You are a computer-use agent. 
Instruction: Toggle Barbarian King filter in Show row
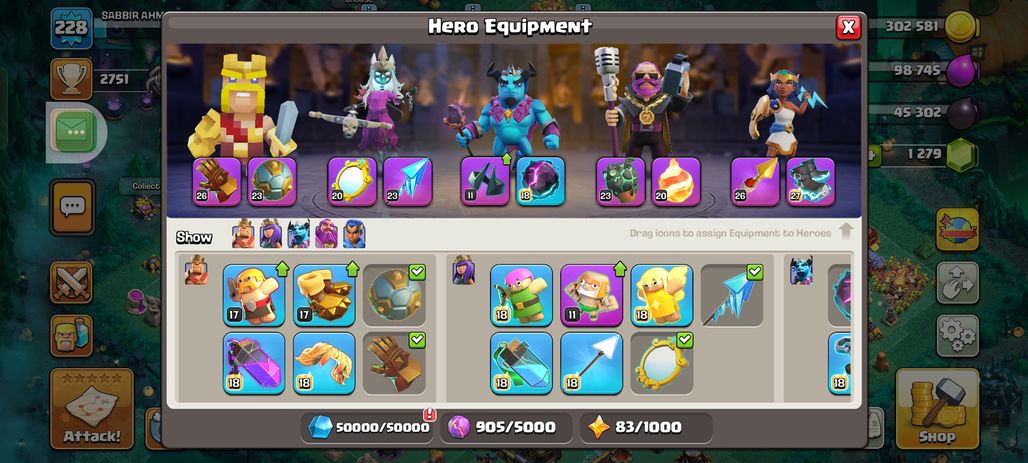[243, 234]
